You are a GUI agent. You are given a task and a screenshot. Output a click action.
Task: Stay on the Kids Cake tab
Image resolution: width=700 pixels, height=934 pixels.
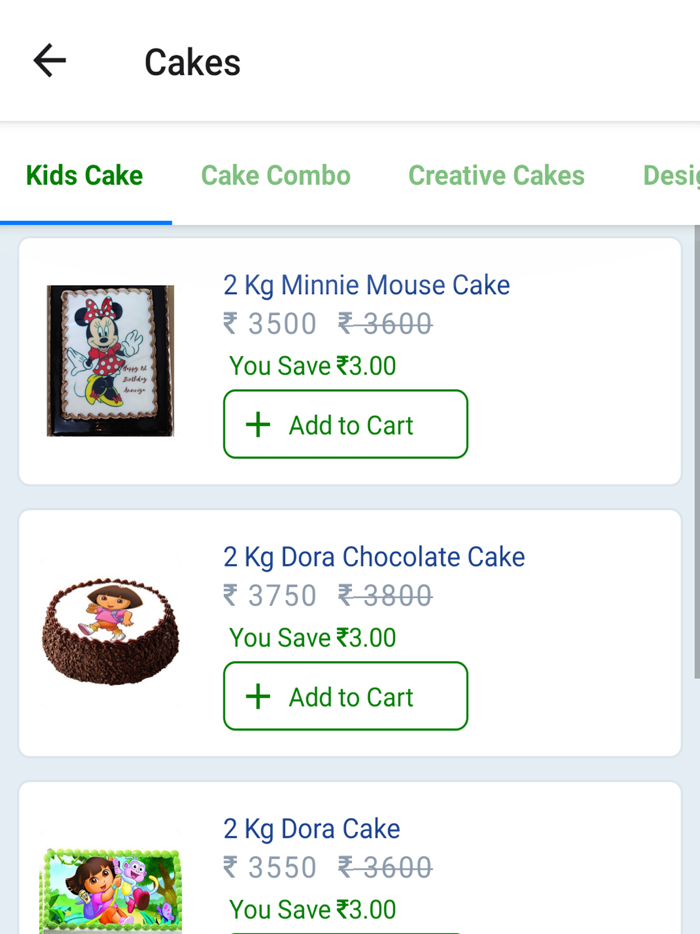84,175
